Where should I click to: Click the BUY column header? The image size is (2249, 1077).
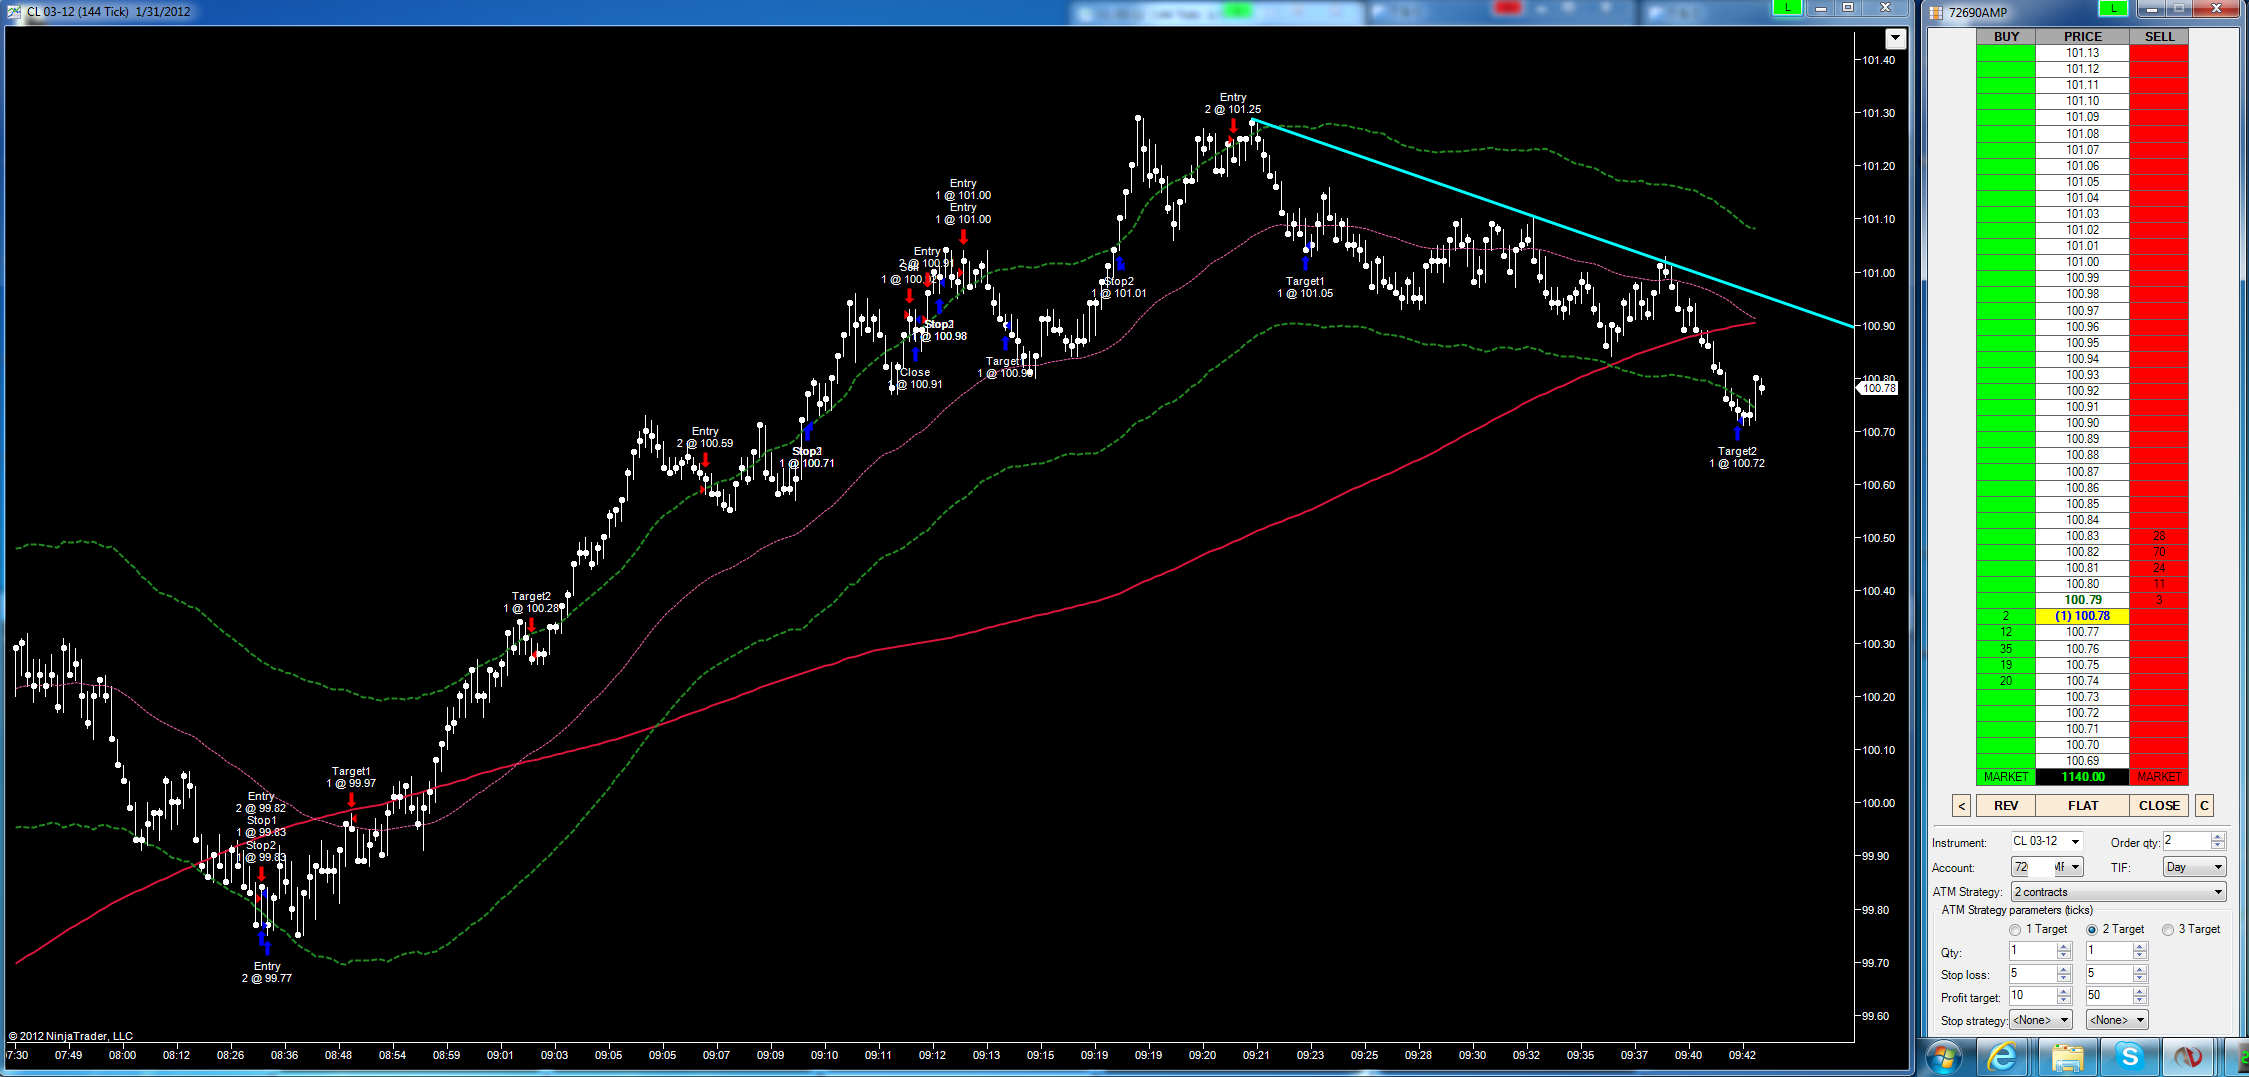[x=2006, y=37]
